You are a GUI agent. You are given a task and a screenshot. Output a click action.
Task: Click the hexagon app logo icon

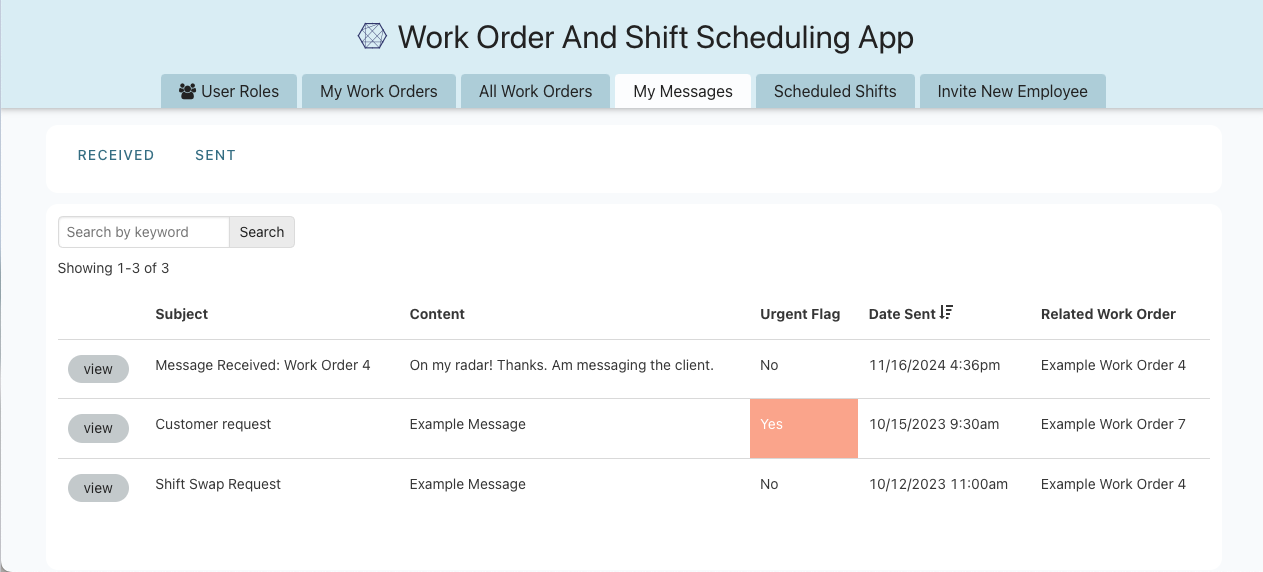[372, 37]
